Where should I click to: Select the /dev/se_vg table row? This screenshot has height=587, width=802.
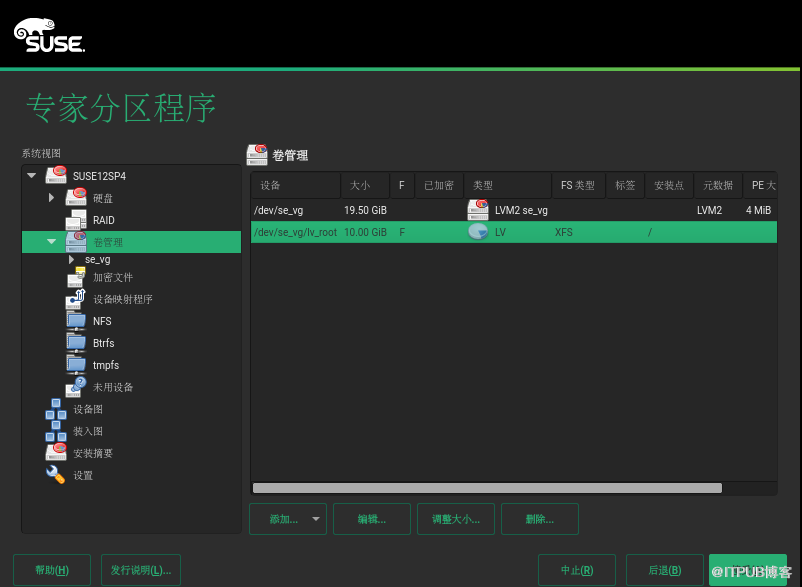point(514,210)
